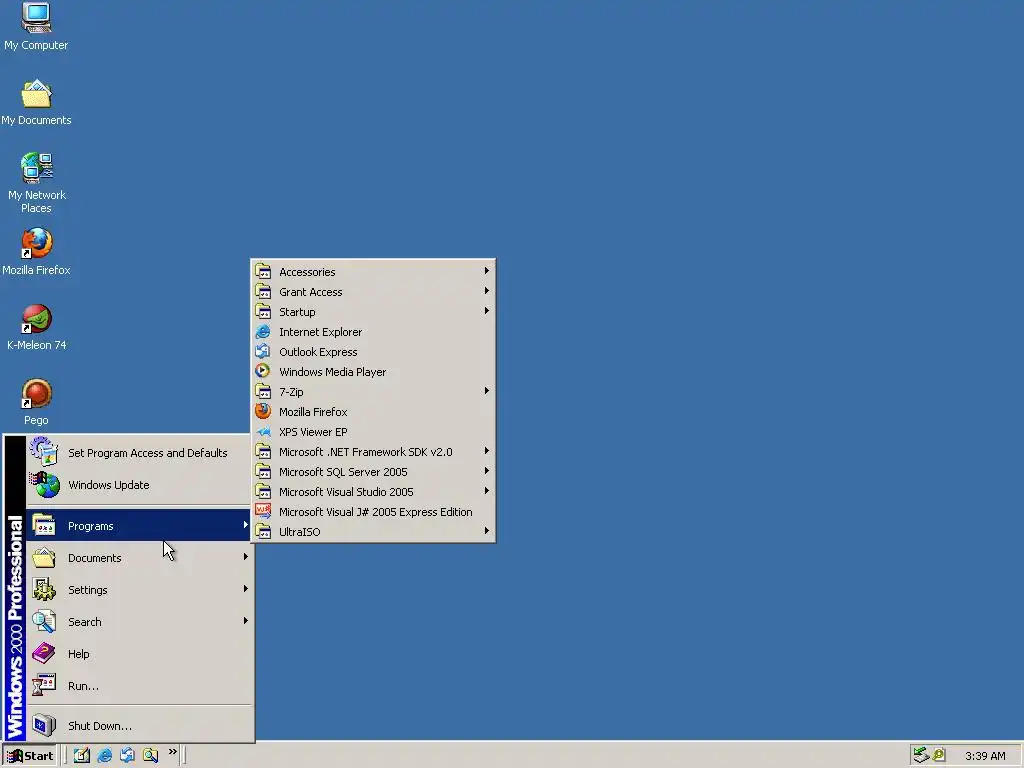1024x768 pixels.
Task: Select Pego desktop shortcut
Action: 36,402
